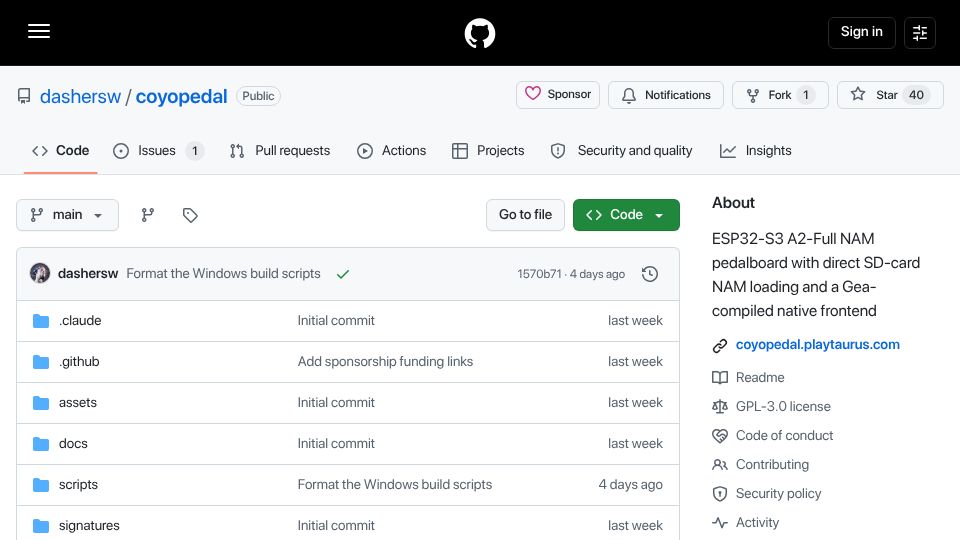Sponsor this repository with the heart button

coord(558,95)
